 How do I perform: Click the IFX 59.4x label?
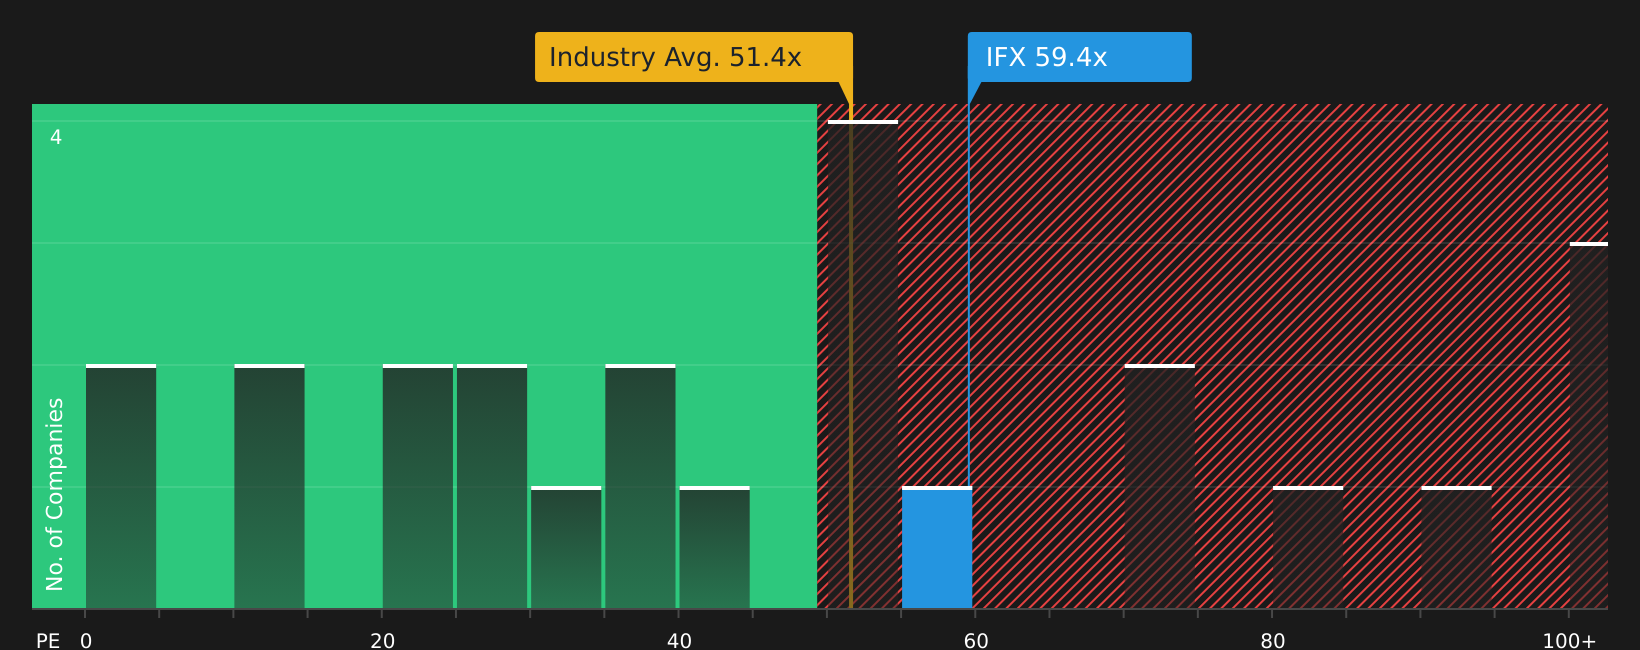(1079, 57)
